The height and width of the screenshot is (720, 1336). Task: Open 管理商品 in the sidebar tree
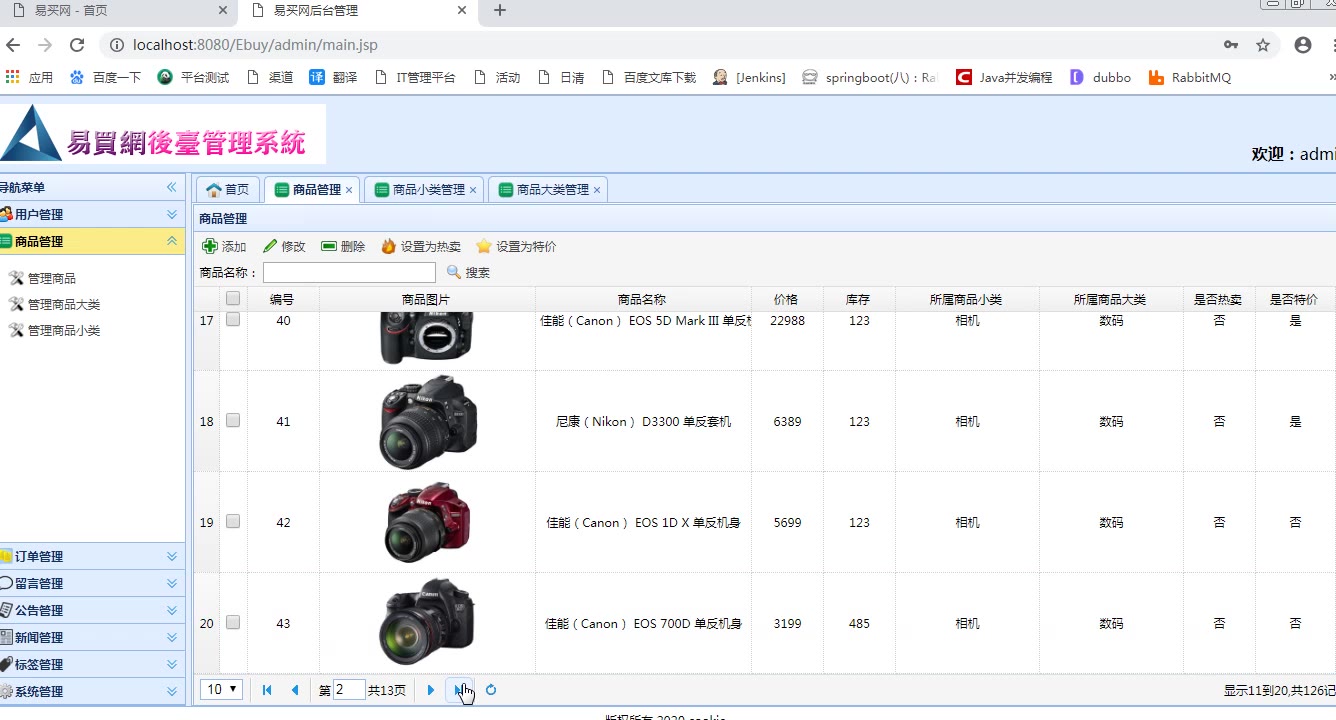pyautogui.click(x=51, y=278)
